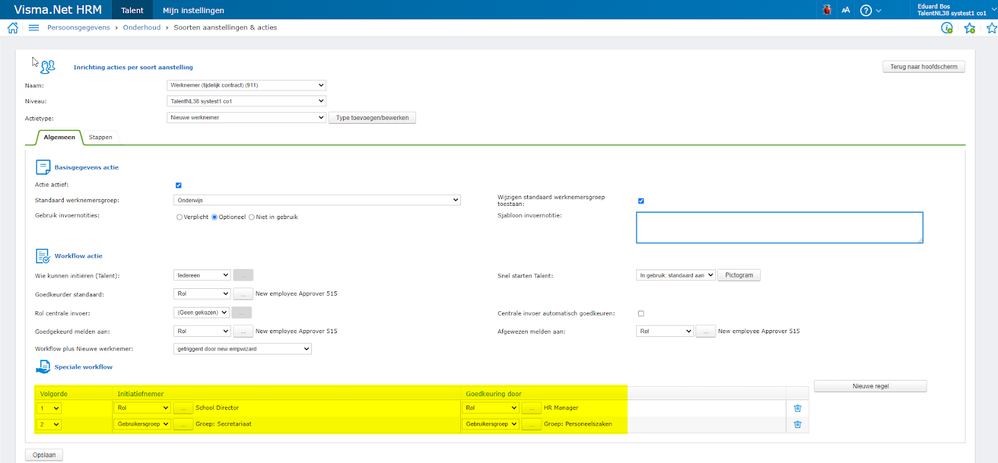Open the Naam dropdown
The width and height of the screenshot is (998, 463).
[246, 85]
